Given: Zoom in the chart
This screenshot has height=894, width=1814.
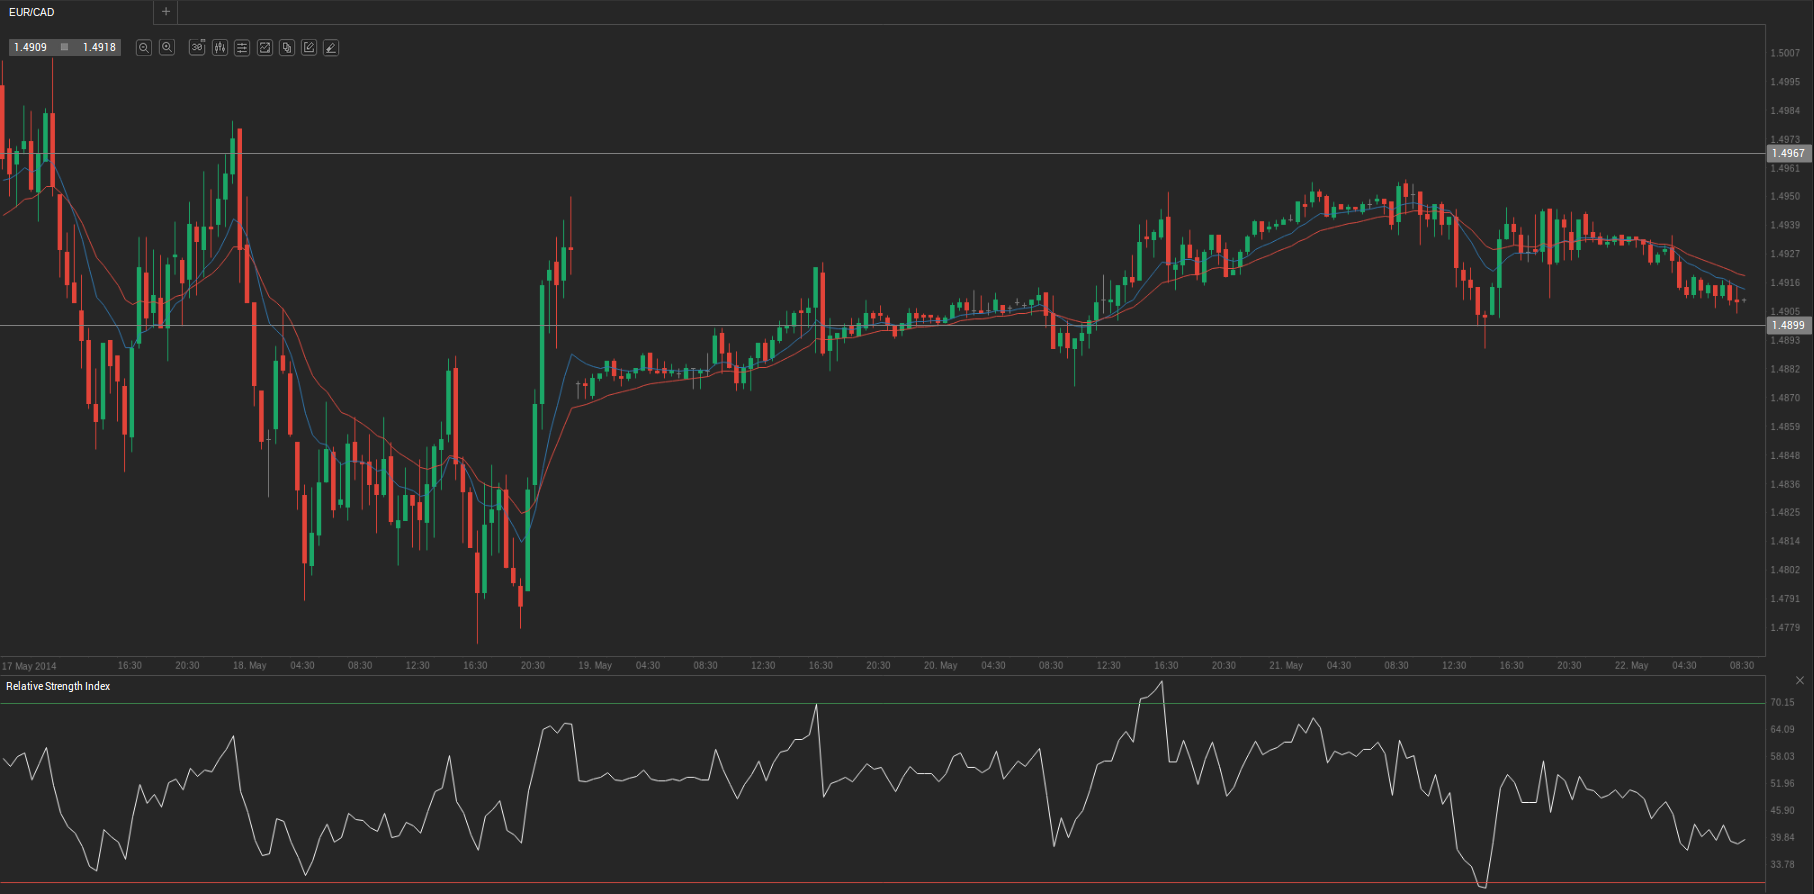Looking at the screenshot, I should [167, 47].
